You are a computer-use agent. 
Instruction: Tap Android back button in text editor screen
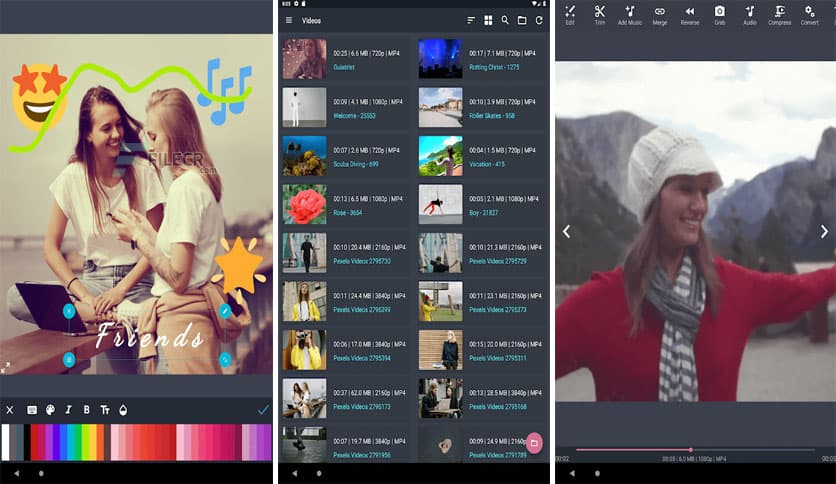tap(17, 473)
